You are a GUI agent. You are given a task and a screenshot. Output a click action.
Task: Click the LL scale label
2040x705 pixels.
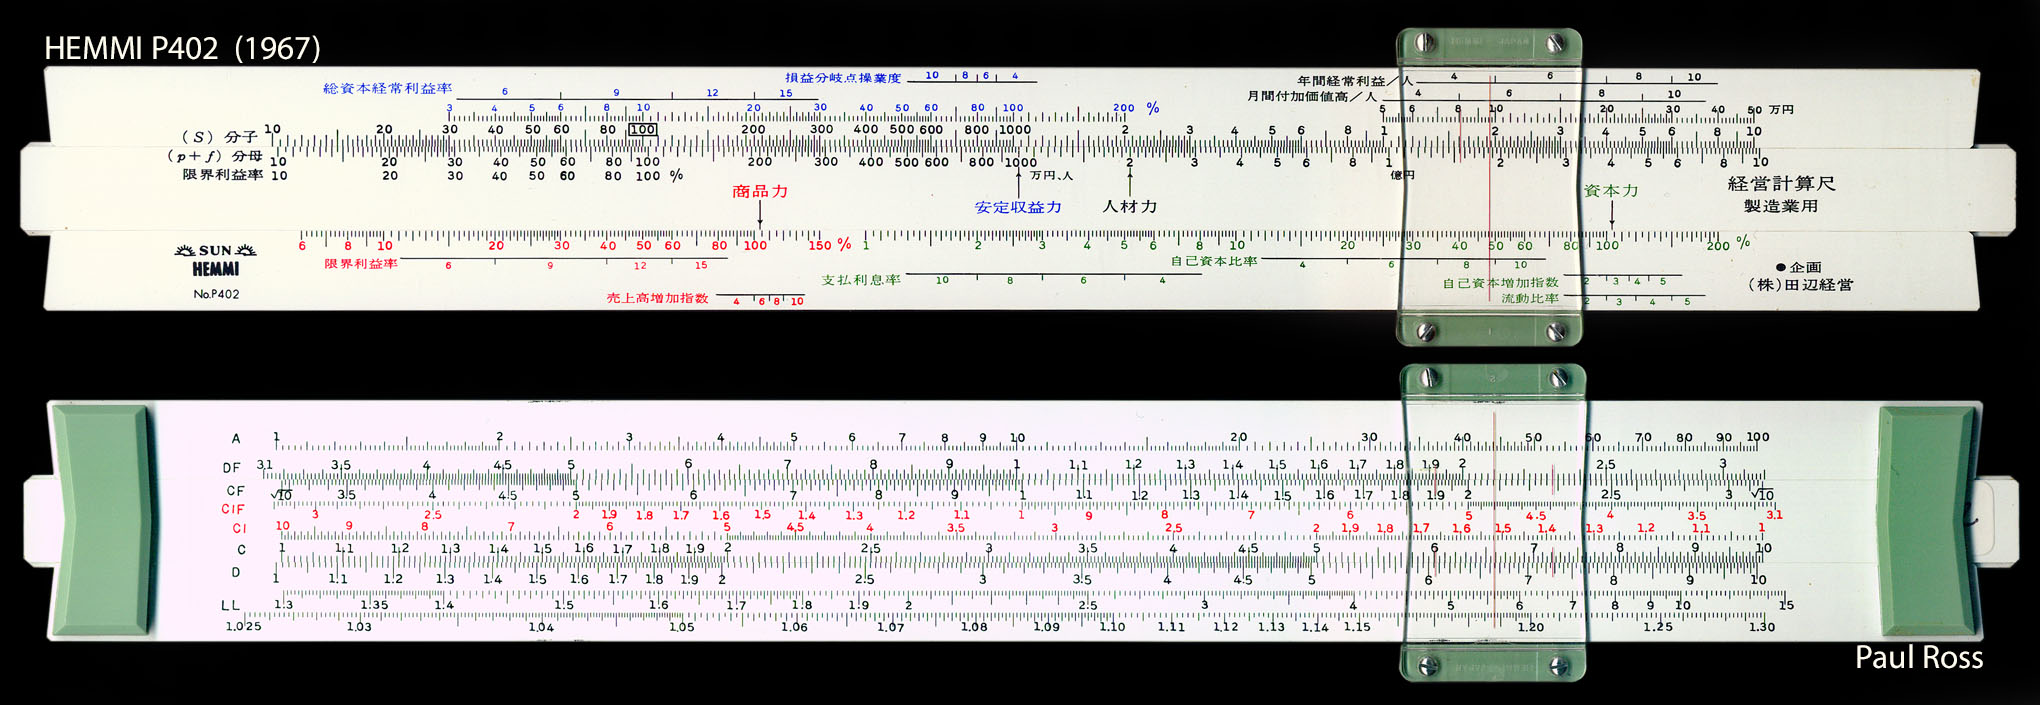[230, 605]
